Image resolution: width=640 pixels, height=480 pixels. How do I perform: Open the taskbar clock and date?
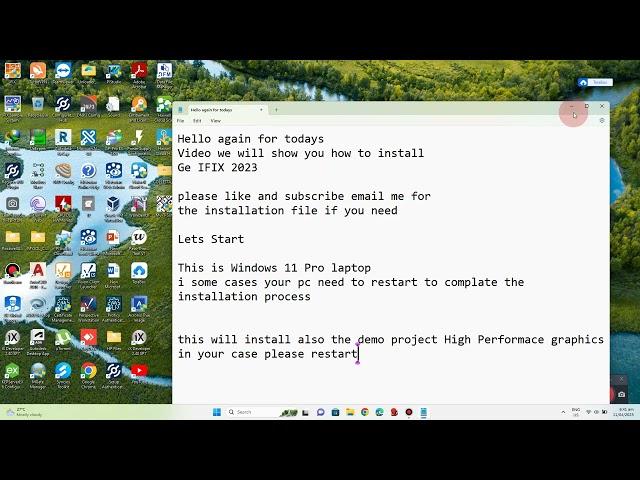623,412
